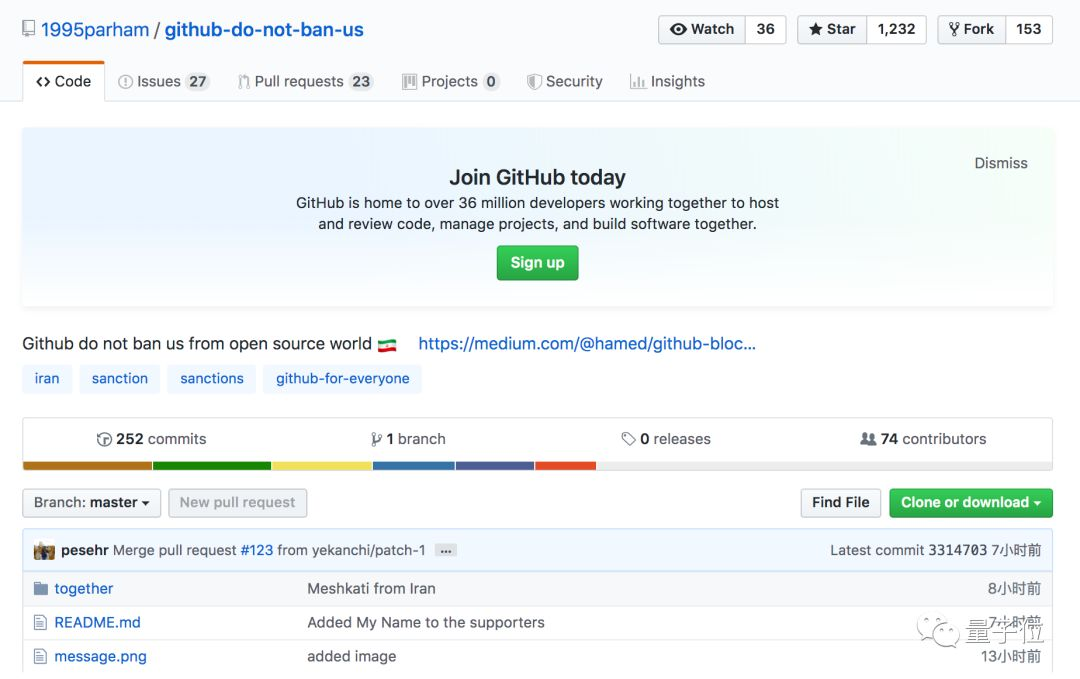Expand the commit message ellipsis
This screenshot has width=1080, height=679.
tap(446, 551)
